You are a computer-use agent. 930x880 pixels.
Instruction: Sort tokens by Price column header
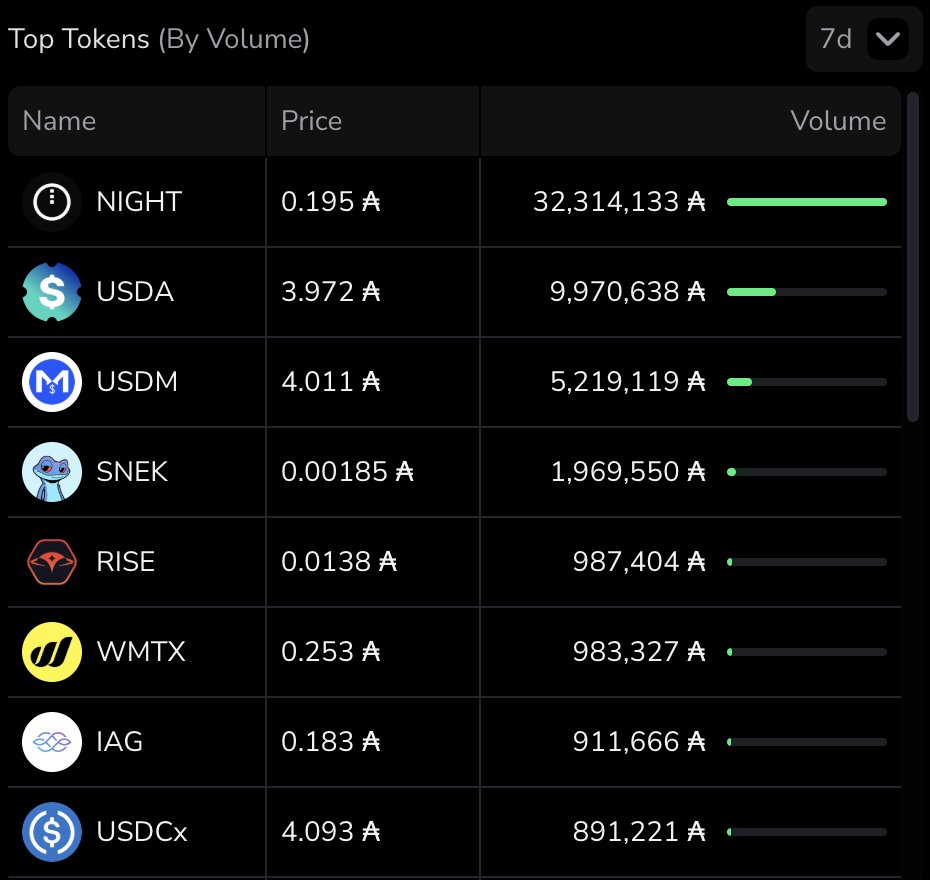[312, 121]
